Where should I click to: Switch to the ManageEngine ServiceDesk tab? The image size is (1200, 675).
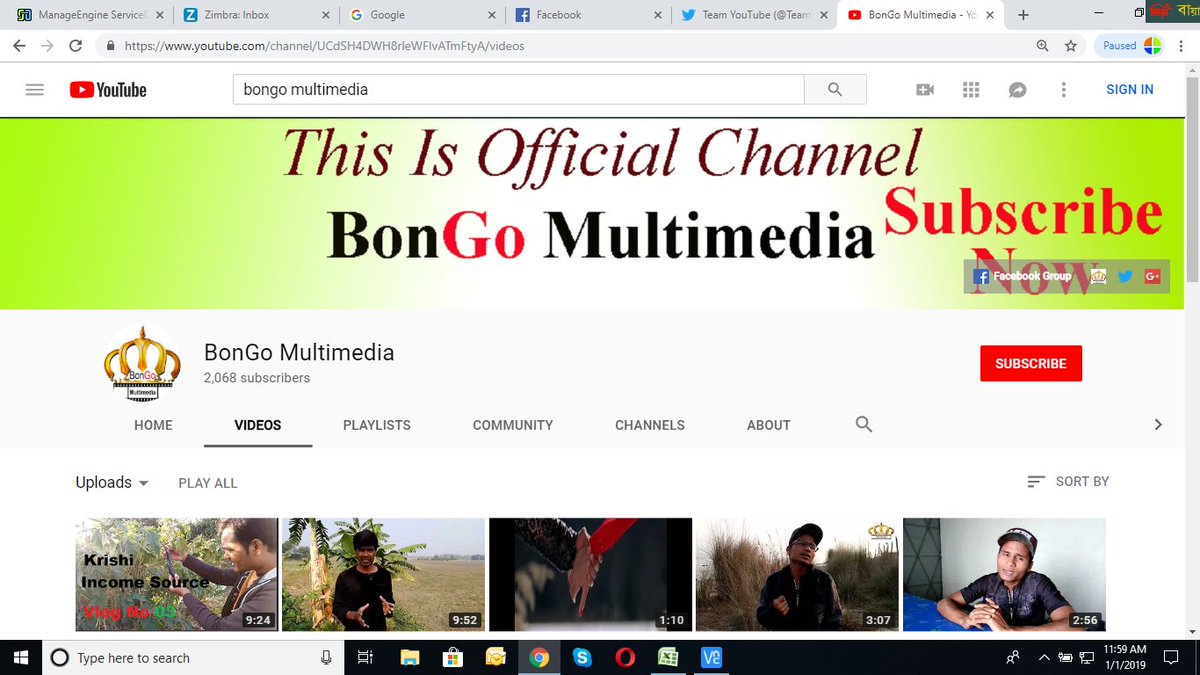click(87, 15)
